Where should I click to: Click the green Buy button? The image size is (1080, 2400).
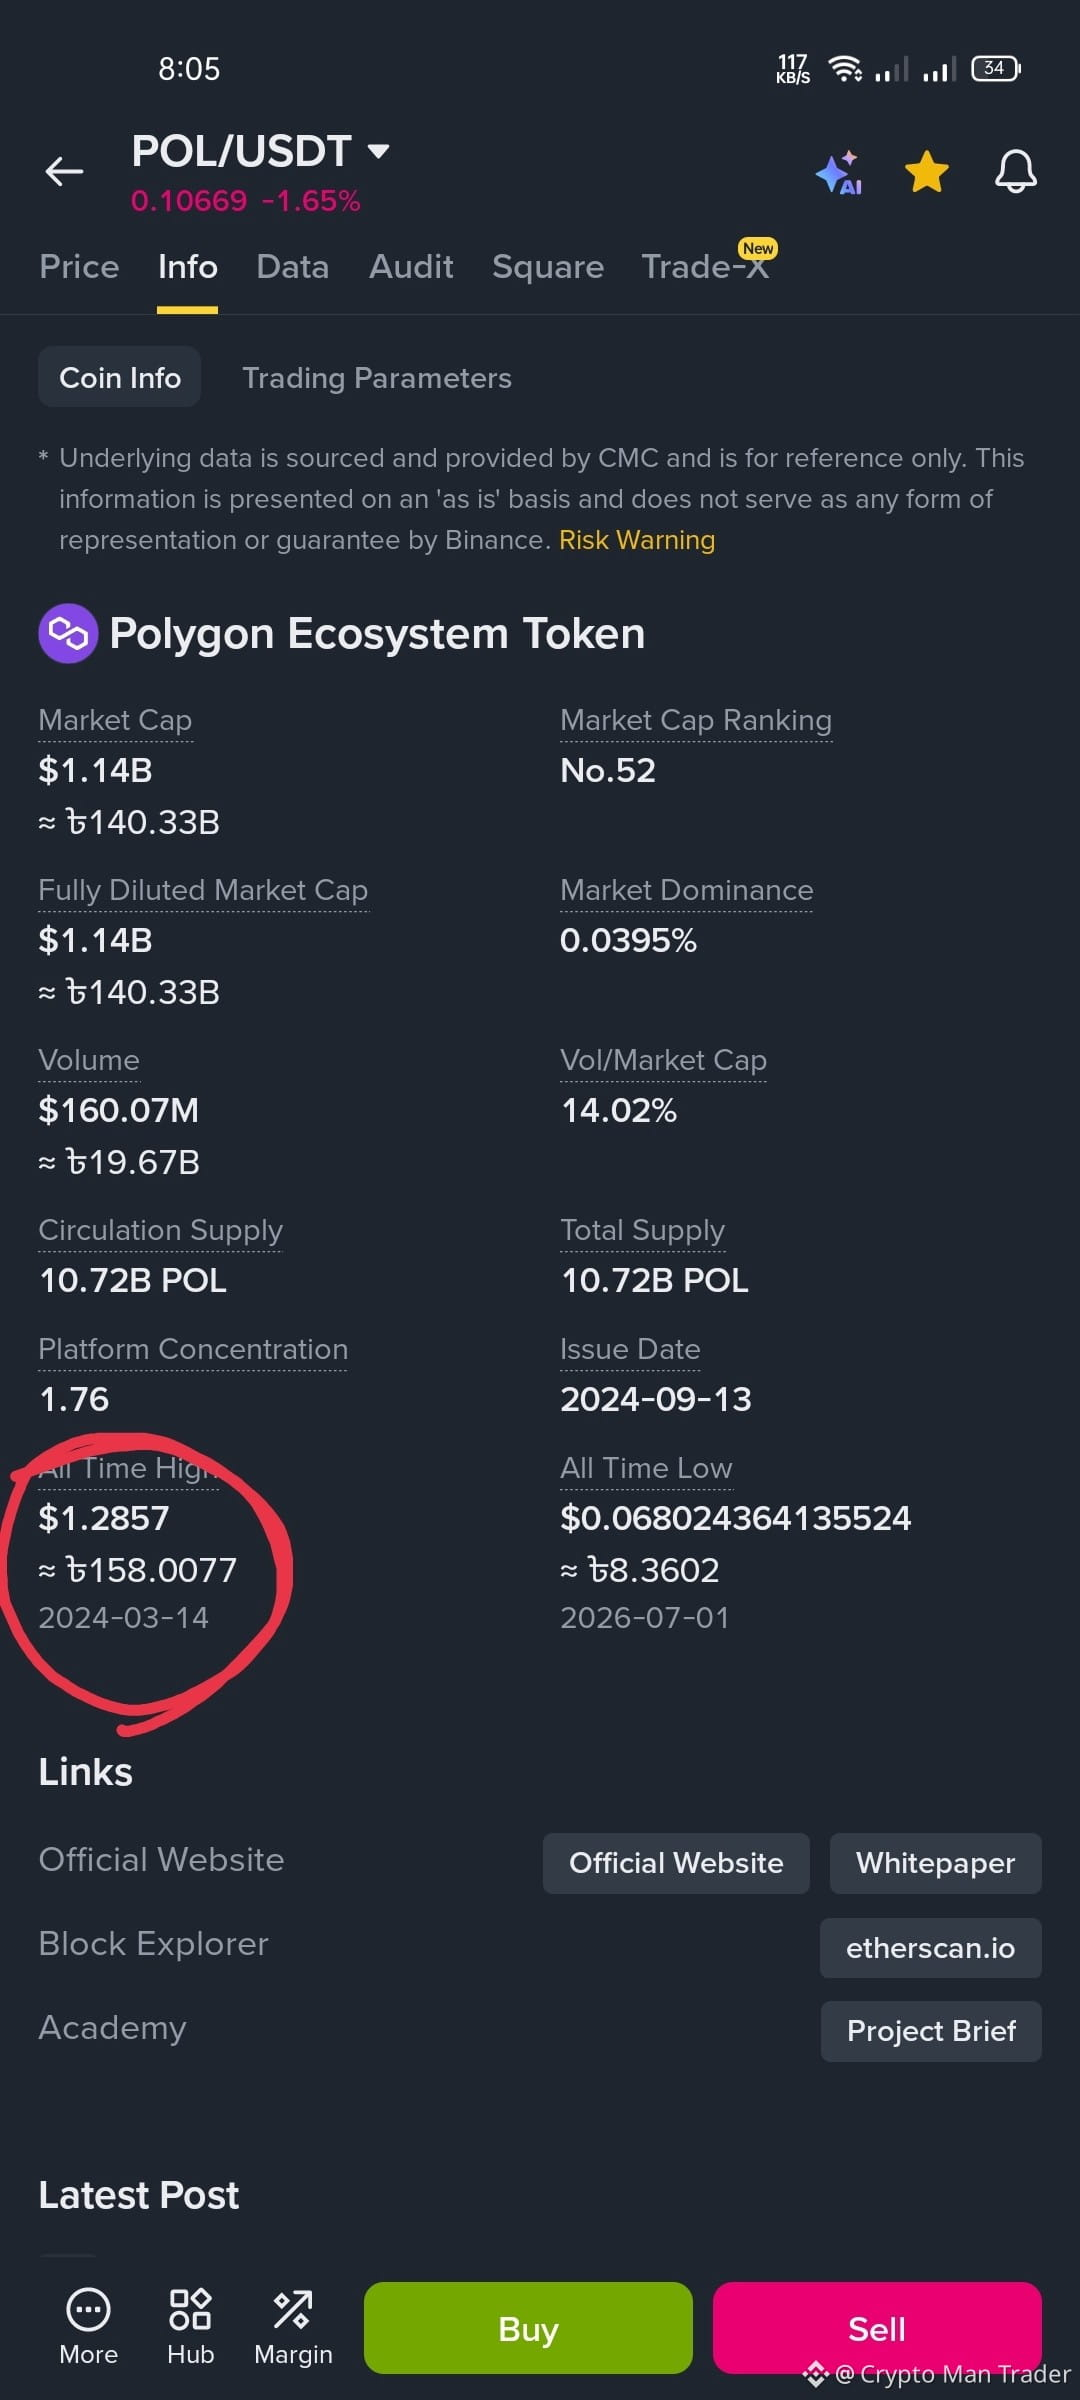[x=528, y=2328]
